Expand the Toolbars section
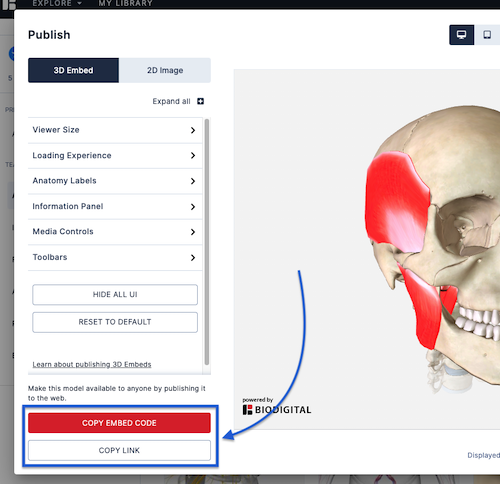 115,257
